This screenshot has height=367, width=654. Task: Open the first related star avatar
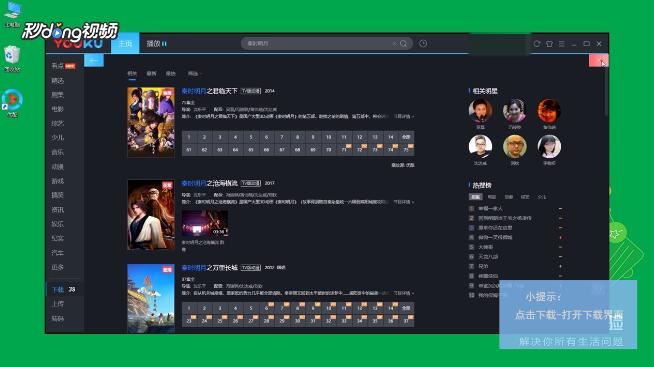(480, 111)
